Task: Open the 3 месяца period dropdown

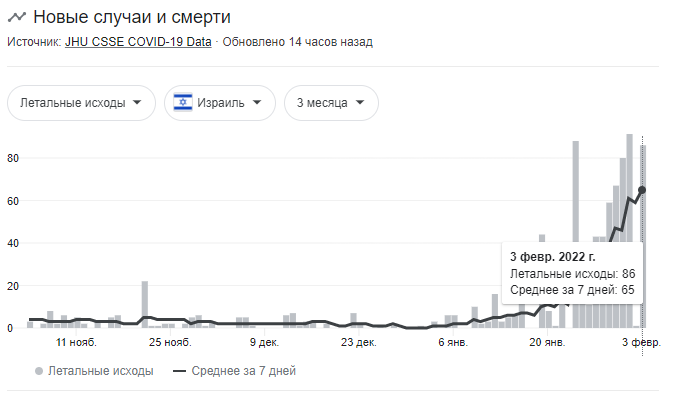Action: 331,103
